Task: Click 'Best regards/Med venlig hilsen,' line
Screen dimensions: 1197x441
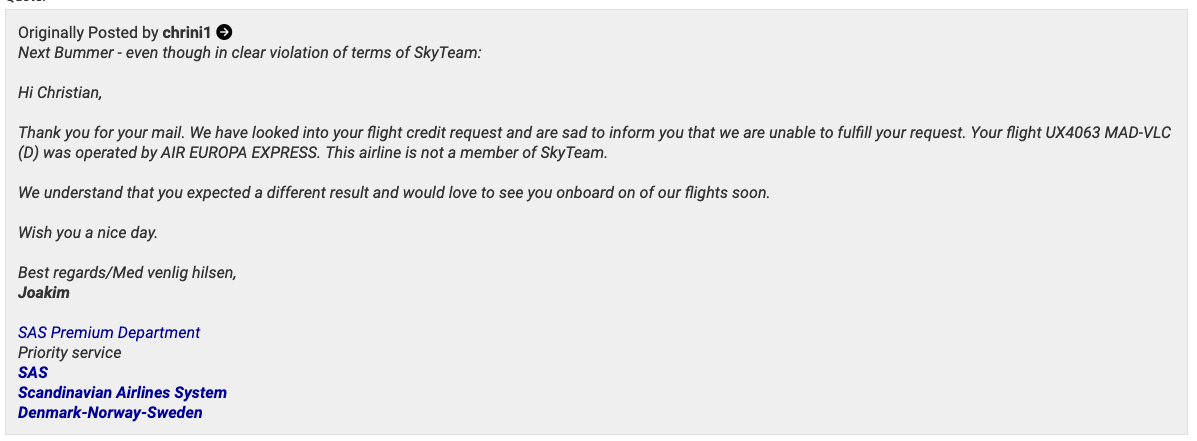Action: click(127, 273)
